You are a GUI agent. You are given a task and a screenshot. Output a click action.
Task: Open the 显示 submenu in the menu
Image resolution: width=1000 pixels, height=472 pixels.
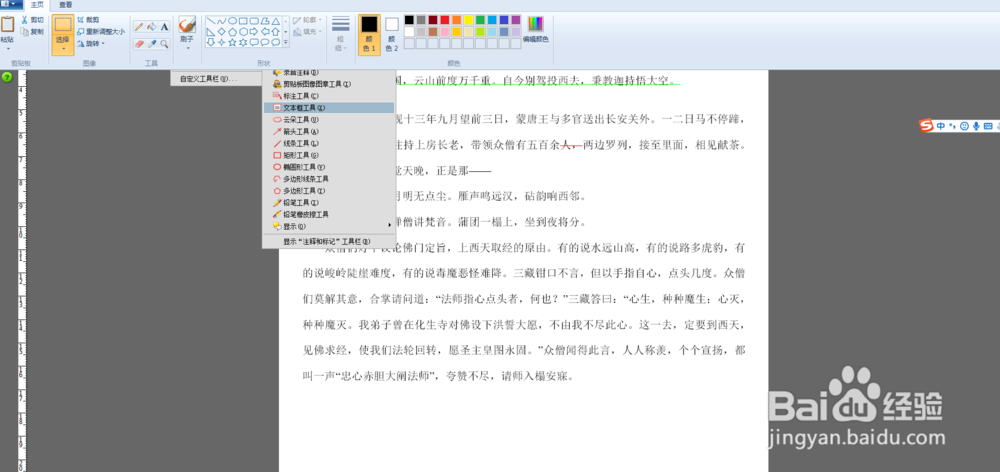tap(328, 226)
